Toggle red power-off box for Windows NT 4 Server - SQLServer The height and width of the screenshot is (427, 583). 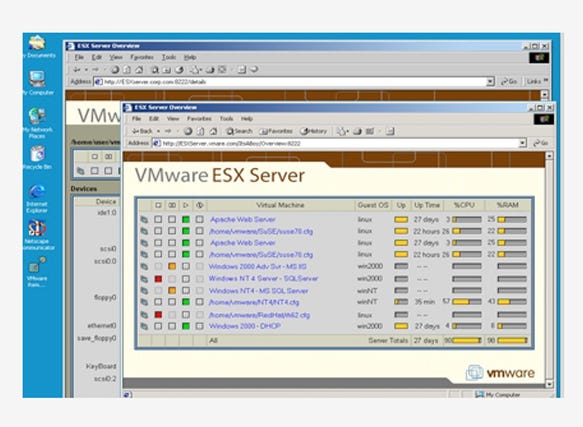158,279
